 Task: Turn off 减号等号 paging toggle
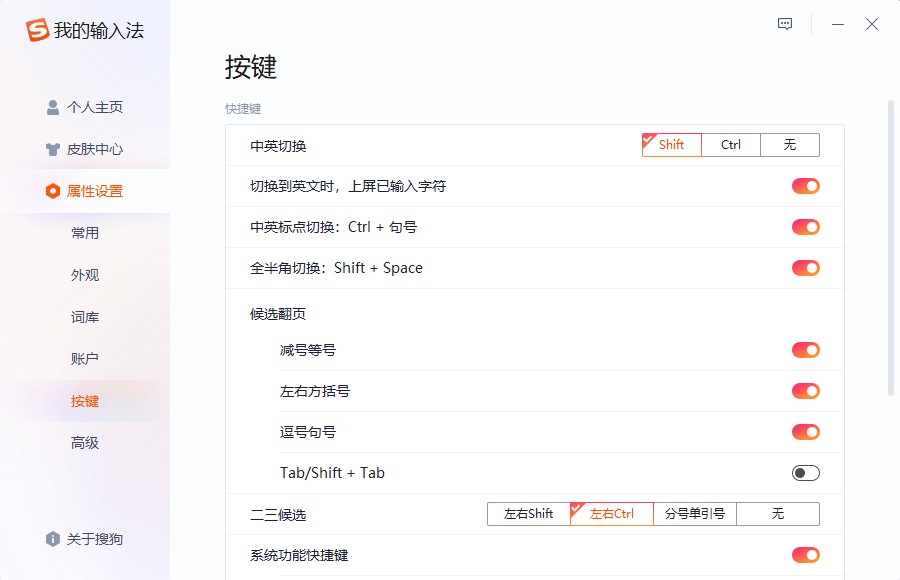pos(806,350)
